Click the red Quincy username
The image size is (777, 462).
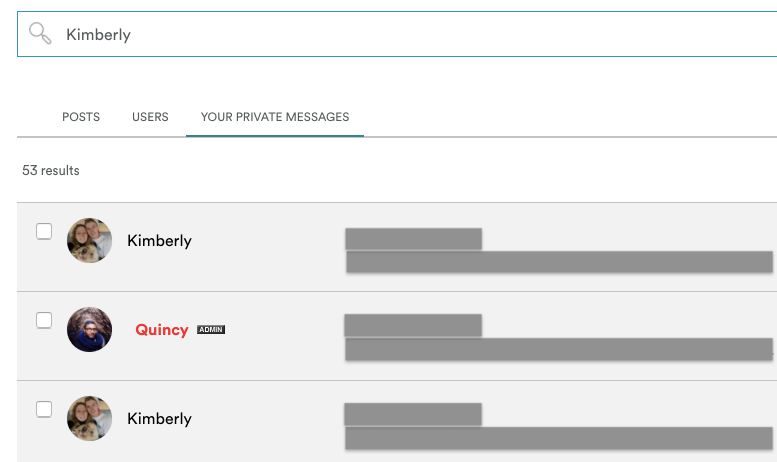162,330
